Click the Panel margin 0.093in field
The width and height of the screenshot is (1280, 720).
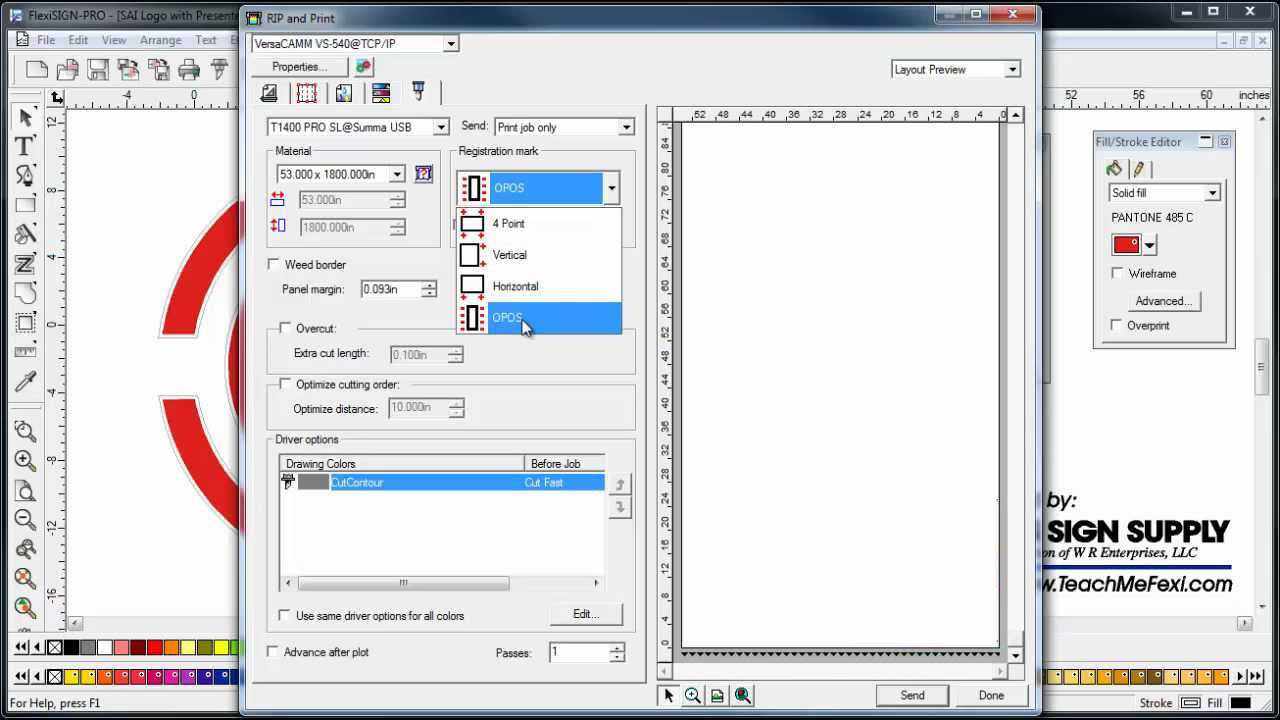(390, 289)
